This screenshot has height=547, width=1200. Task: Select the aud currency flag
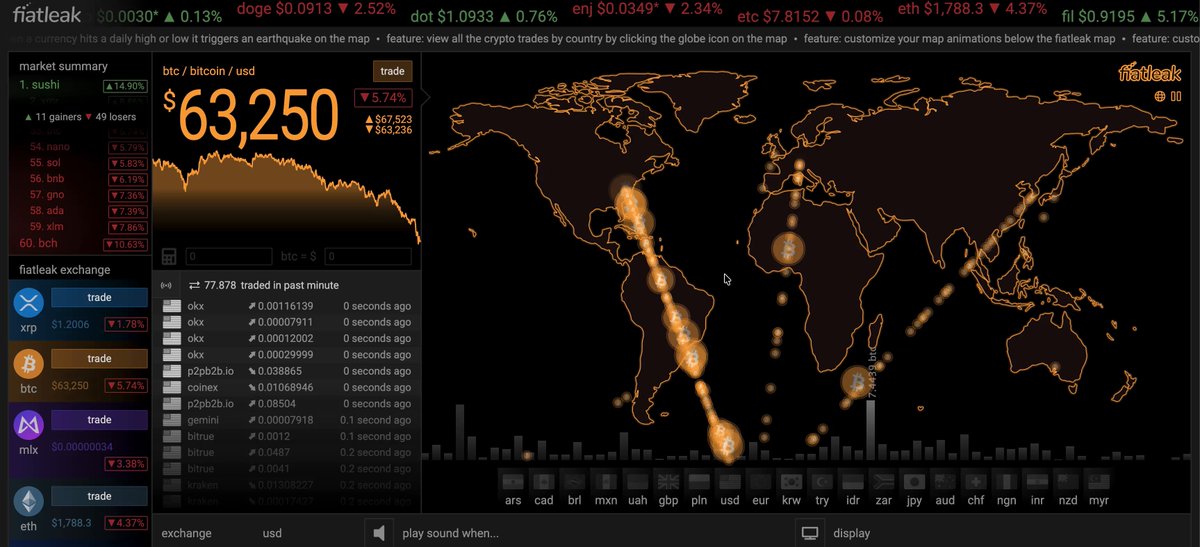944,481
